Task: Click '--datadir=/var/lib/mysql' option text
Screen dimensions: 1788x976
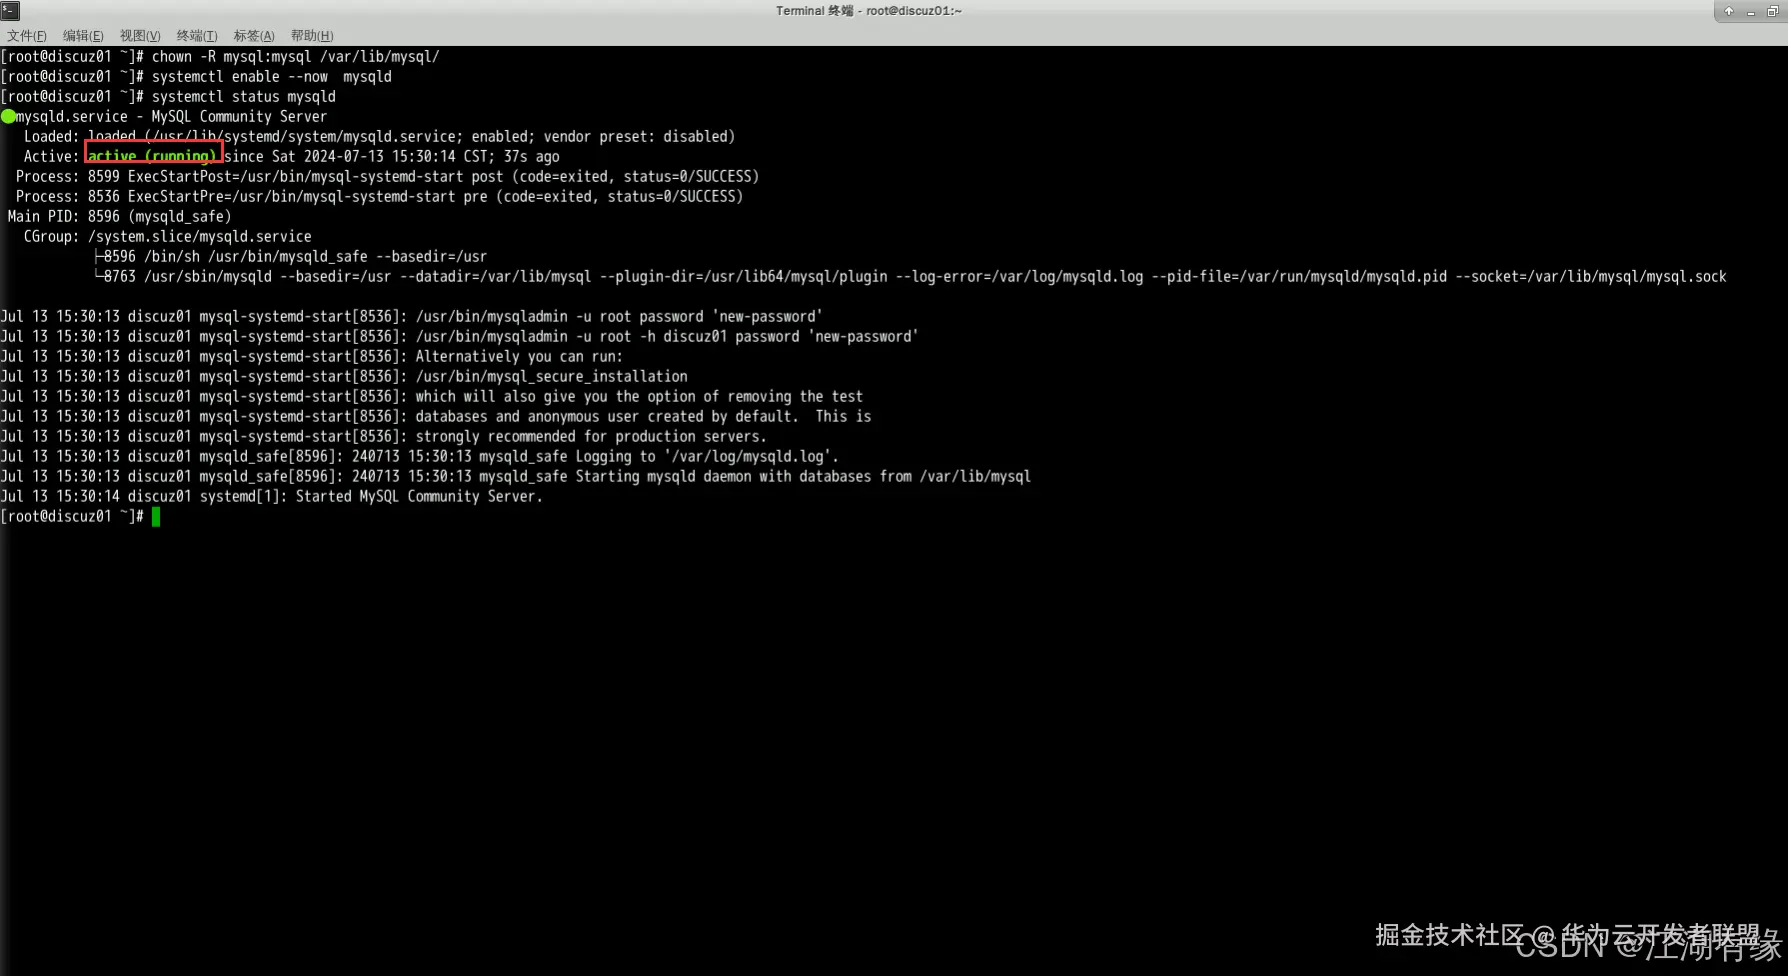Action: point(496,277)
